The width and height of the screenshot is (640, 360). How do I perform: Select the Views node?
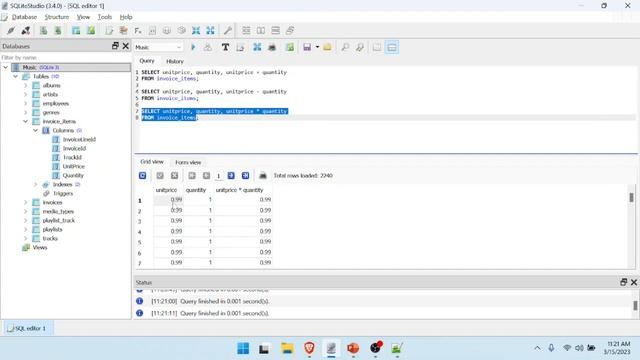40,247
